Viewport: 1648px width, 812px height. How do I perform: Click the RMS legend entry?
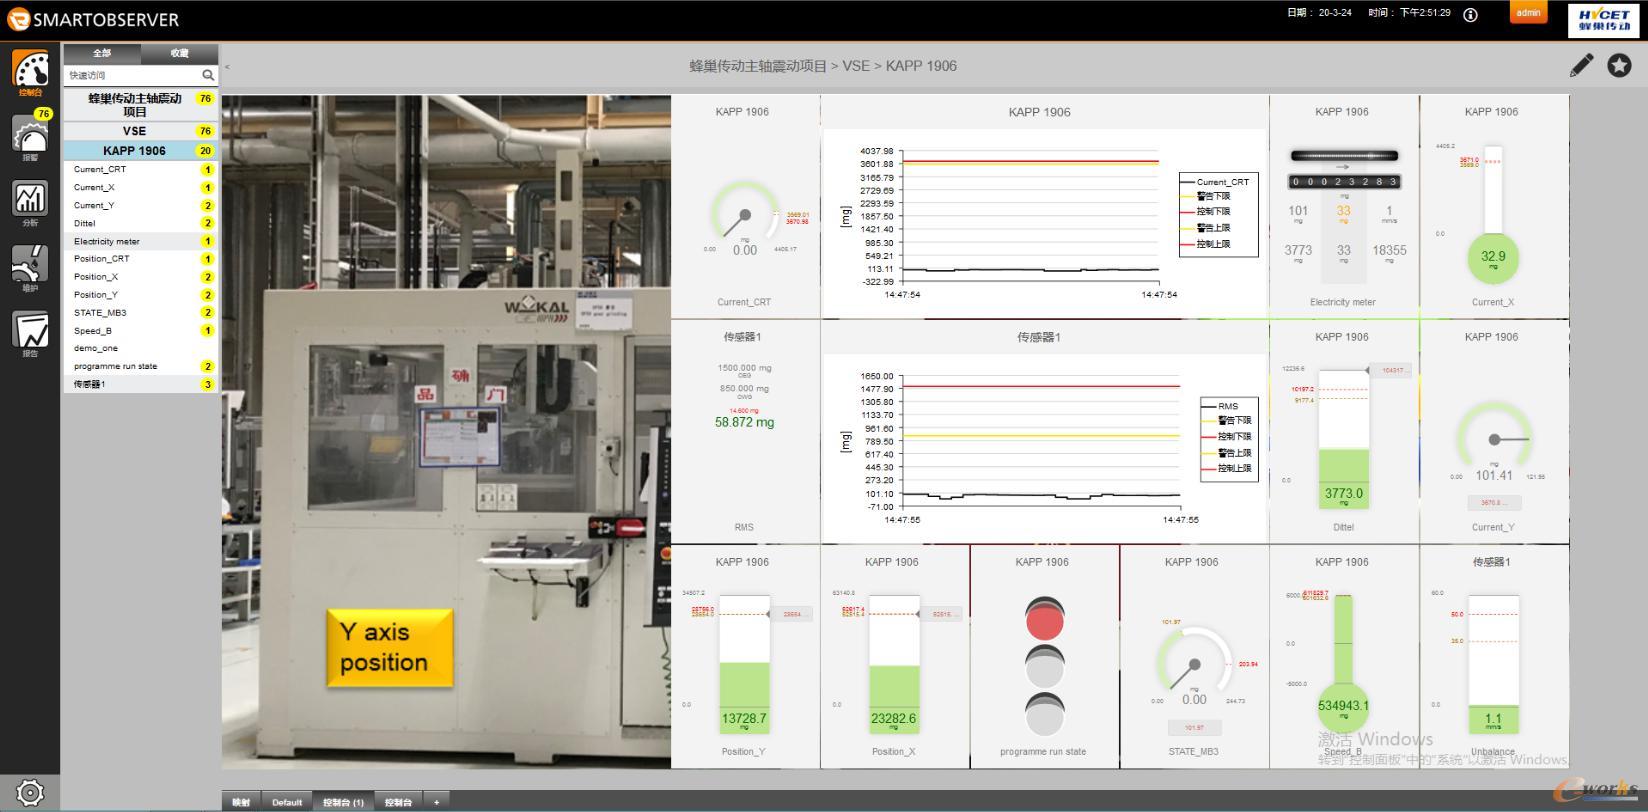1220,406
